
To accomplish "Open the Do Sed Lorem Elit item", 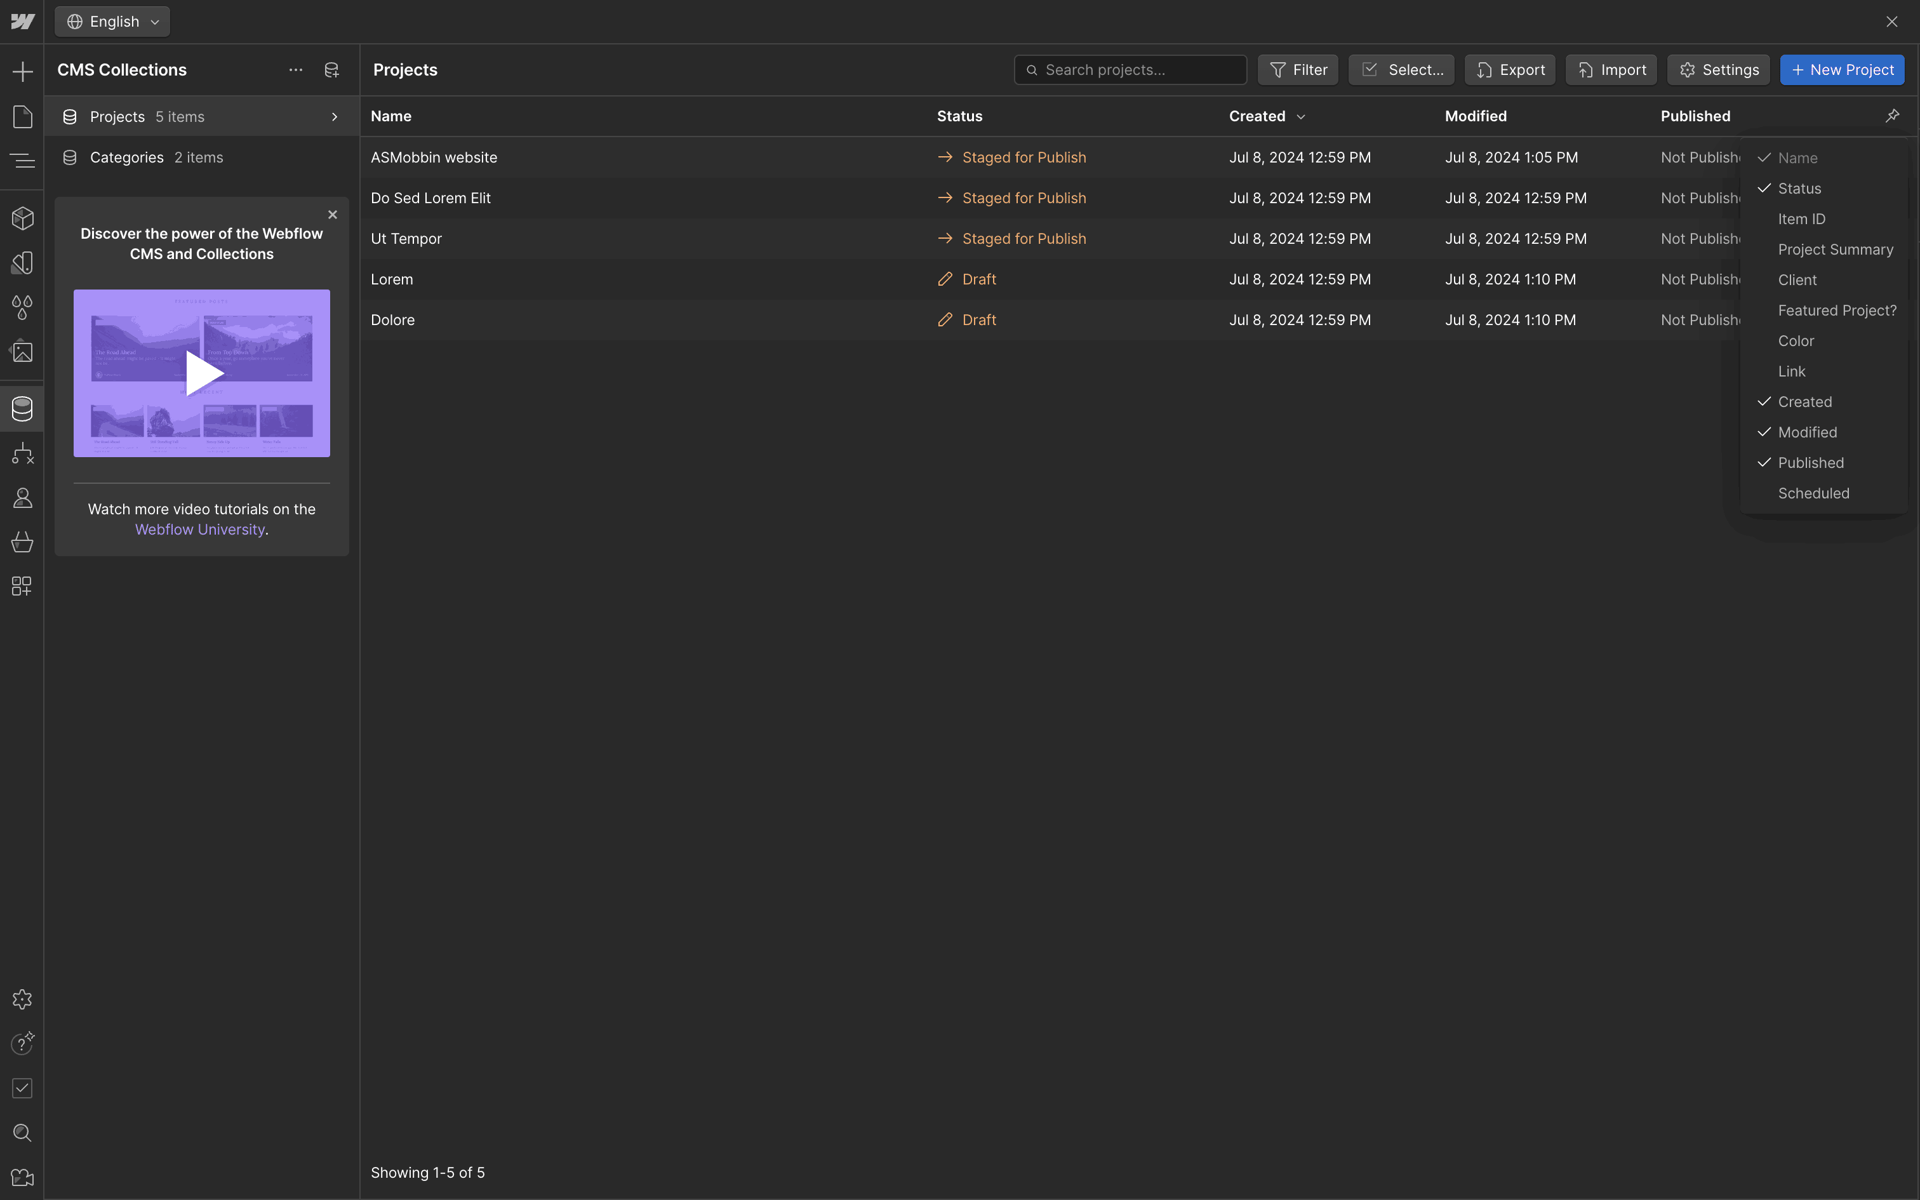I will click(431, 198).
